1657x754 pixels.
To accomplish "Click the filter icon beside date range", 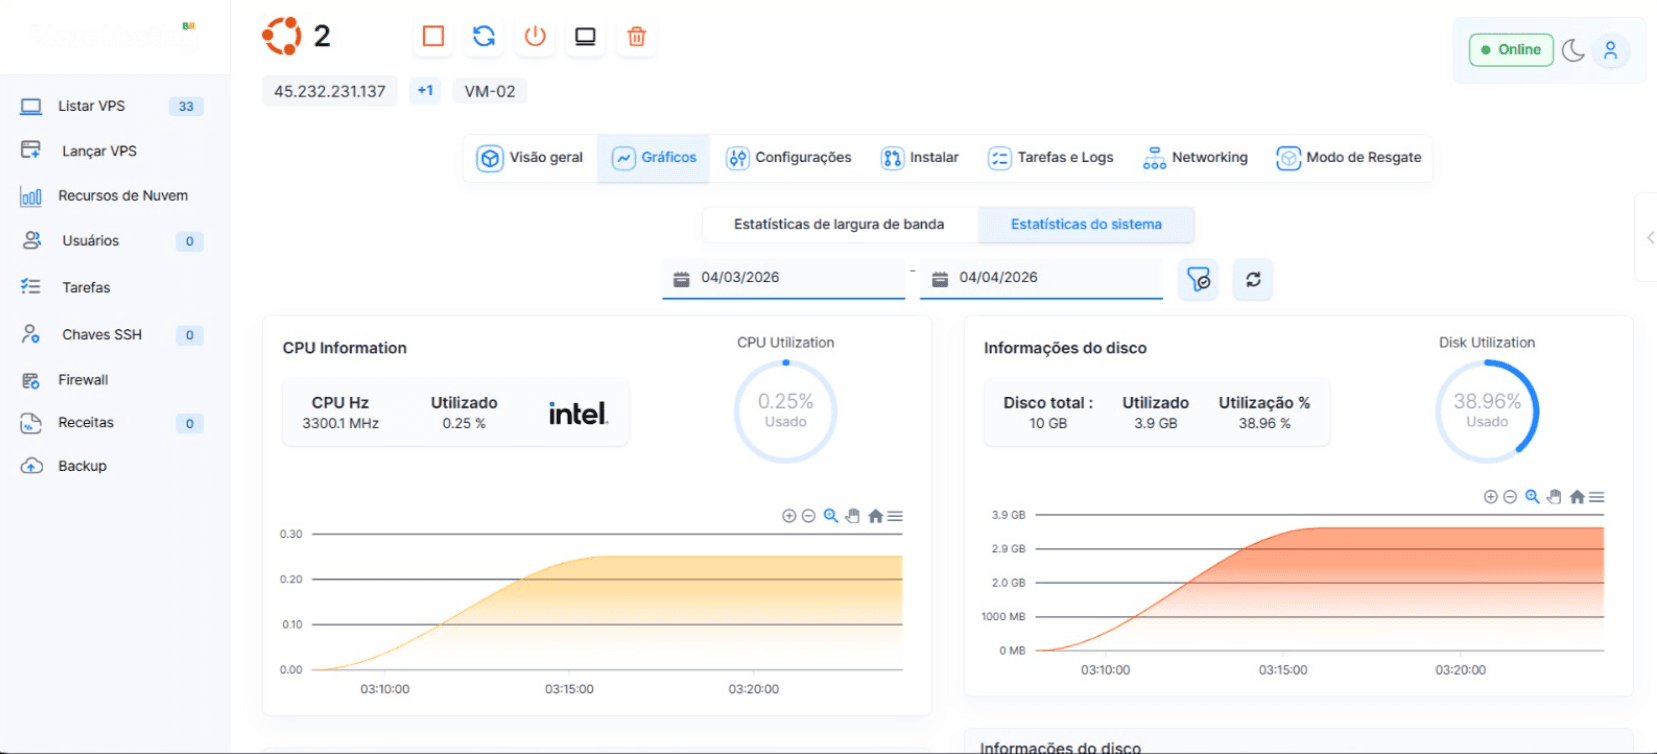I will (x=1198, y=279).
